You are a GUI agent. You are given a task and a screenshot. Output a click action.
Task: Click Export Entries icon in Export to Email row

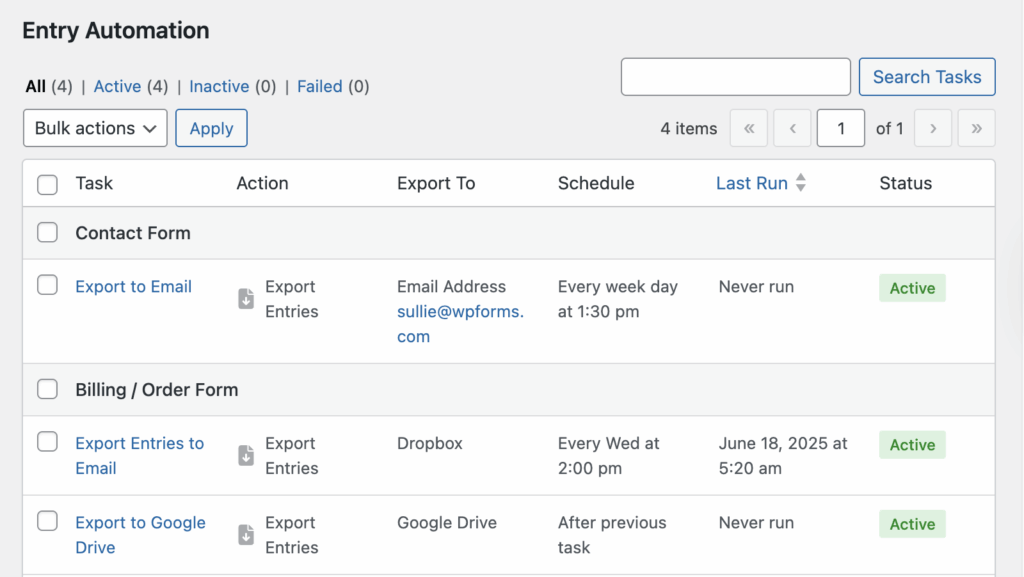pyautogui.click(x=246, y=299)
